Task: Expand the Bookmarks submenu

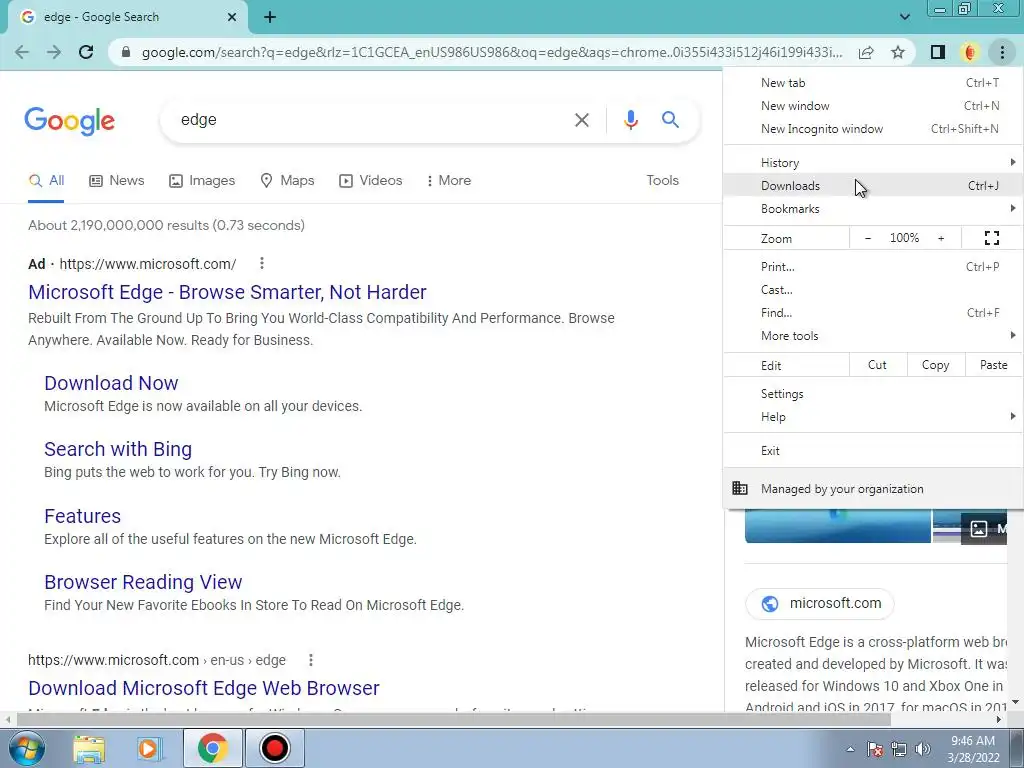Action: point(873,209)
